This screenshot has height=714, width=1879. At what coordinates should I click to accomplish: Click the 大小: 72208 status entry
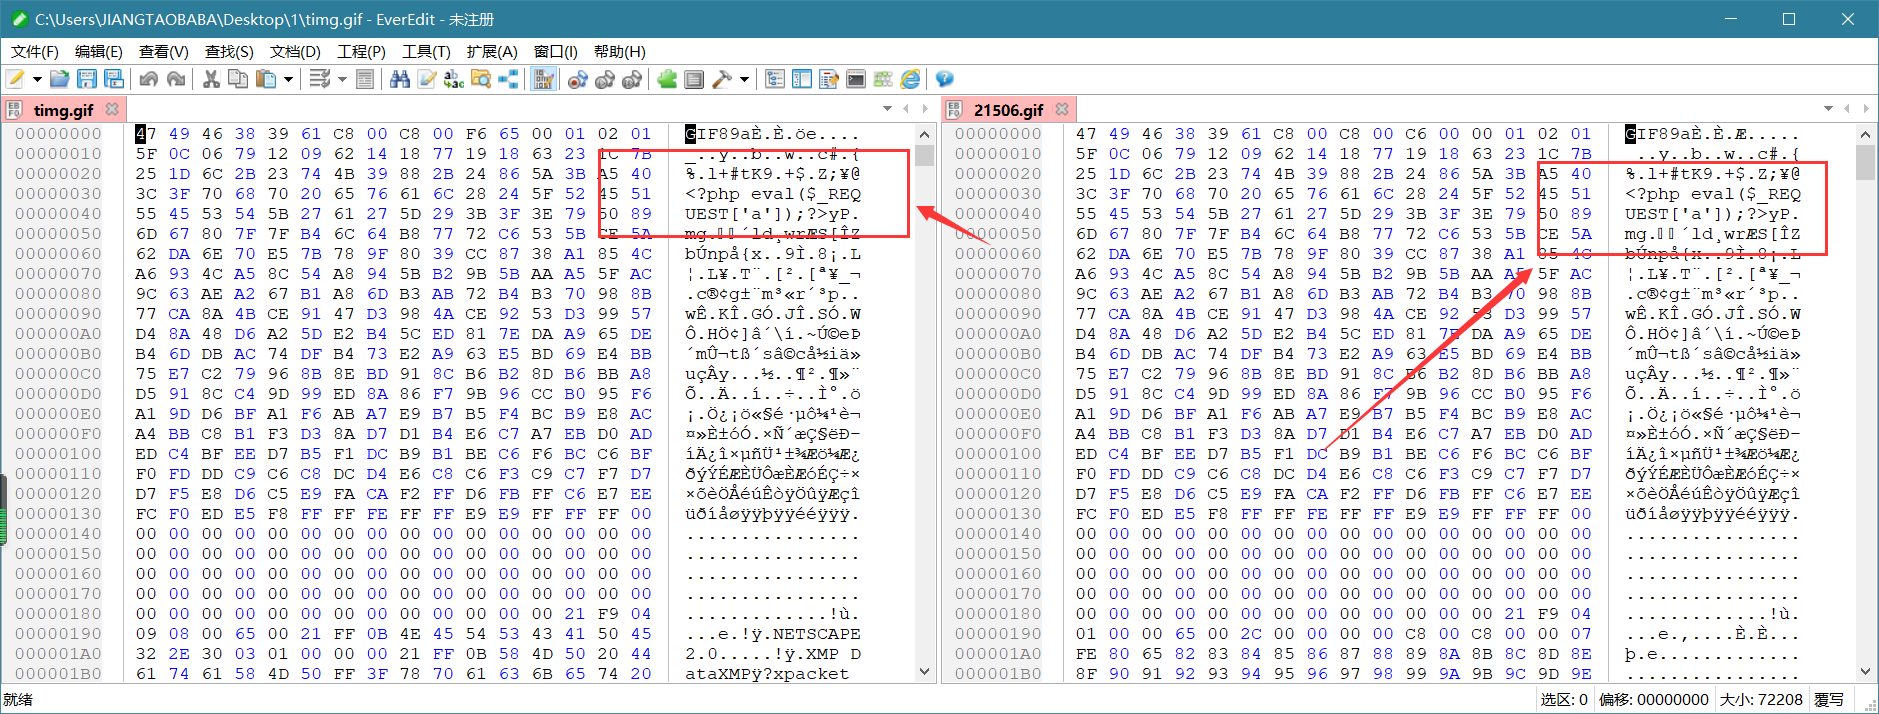(x=1761, y=699)
